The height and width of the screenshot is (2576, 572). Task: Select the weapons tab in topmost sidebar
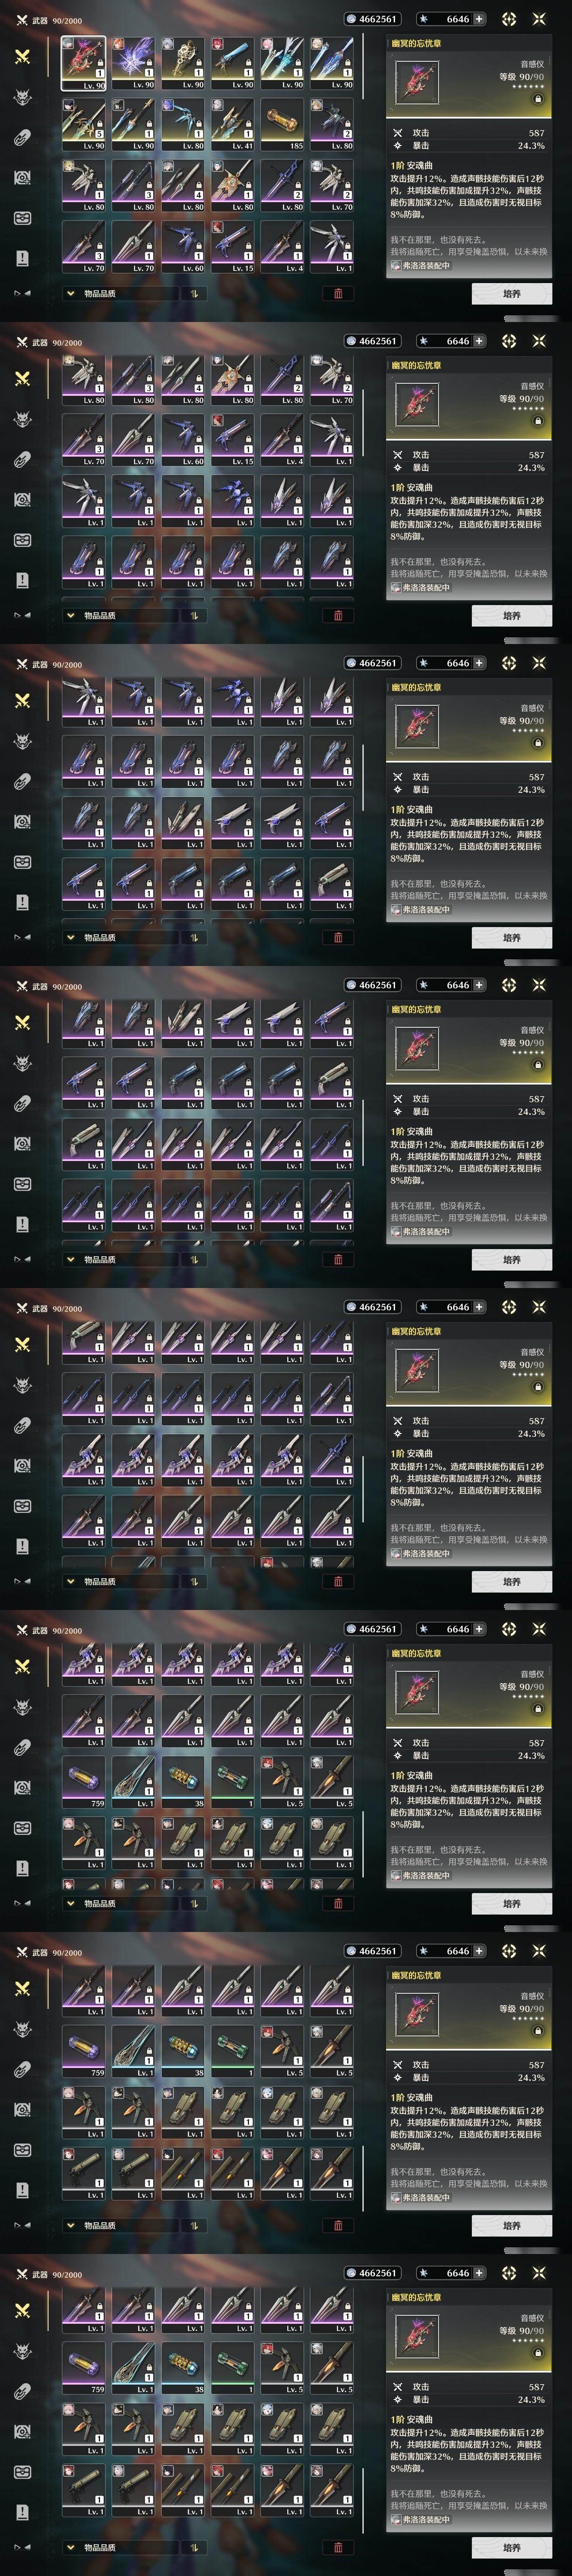tap(22, 56)
